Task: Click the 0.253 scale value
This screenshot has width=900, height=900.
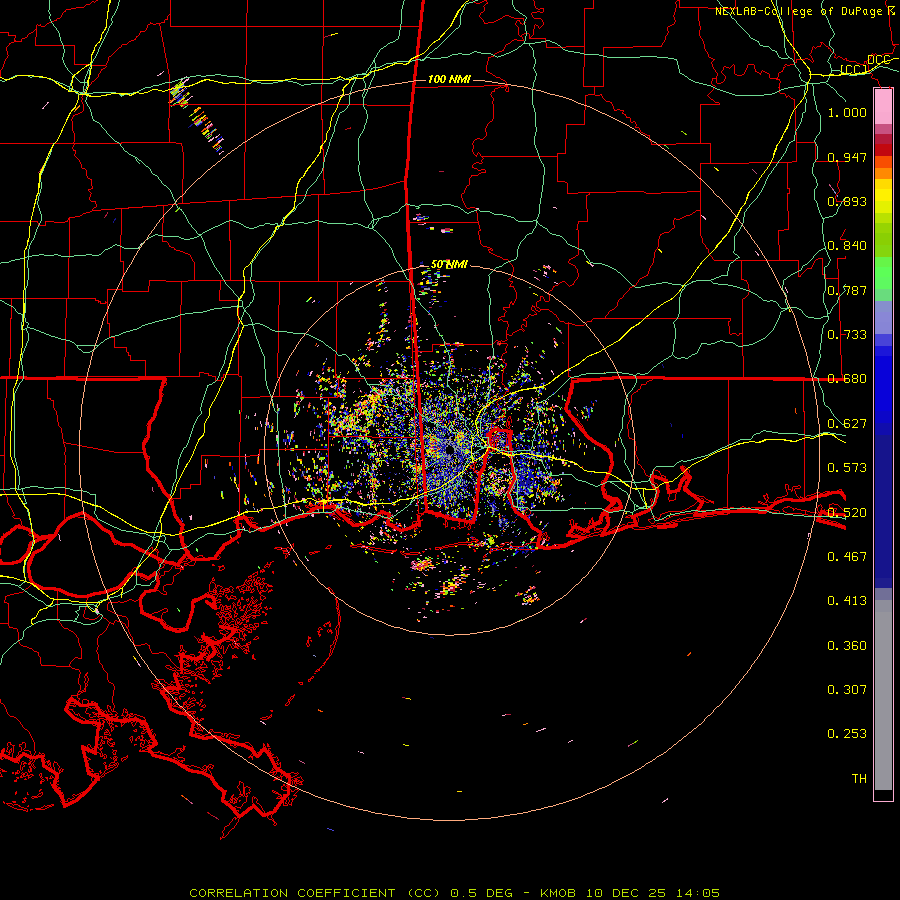Action: [x=847, y=734]
